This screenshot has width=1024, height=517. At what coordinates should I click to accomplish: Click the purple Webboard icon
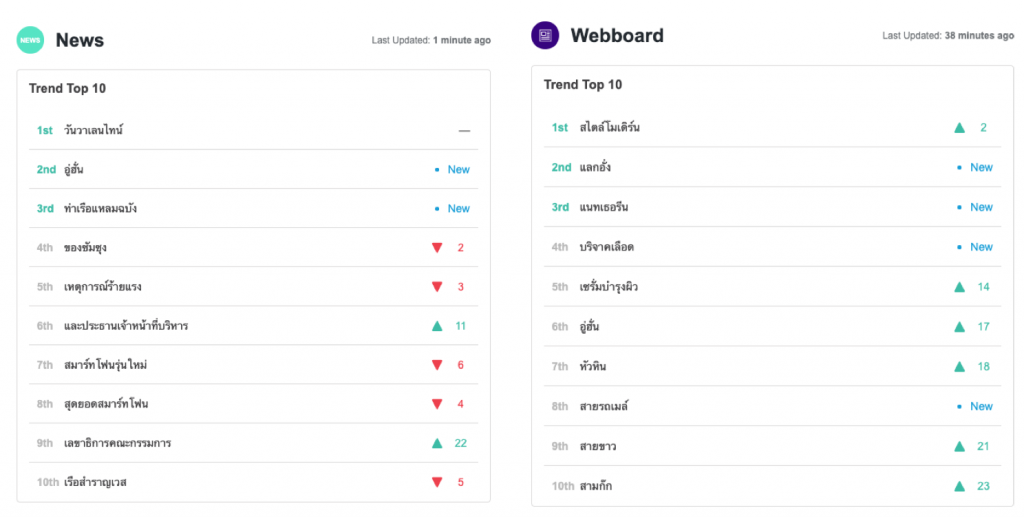click(x=545, y=35)
